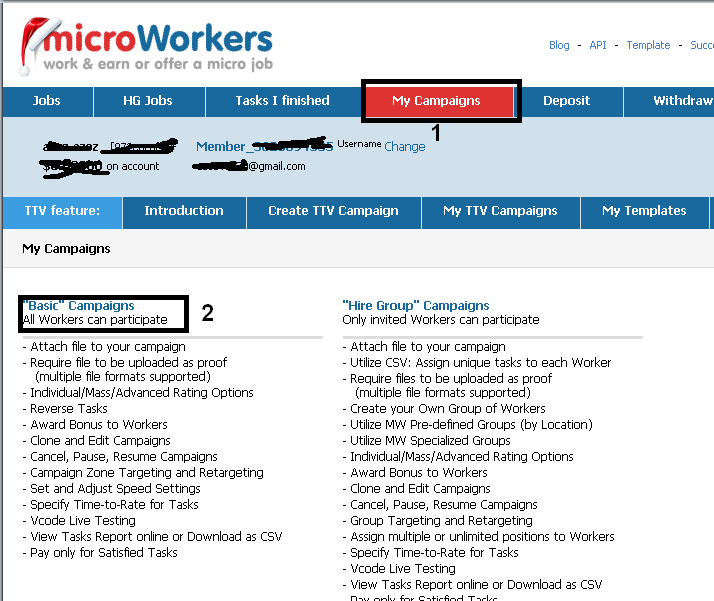The image size is (714, 601).
Task: Open "Hire Group" Campaigns link
Action: click(416, 306)
